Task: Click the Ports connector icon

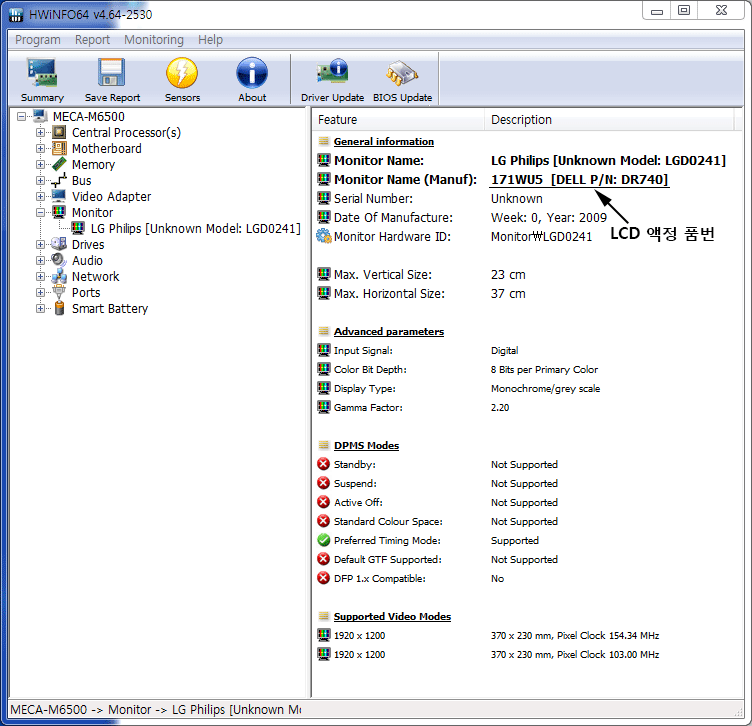Action: click(x=59, y=292)
